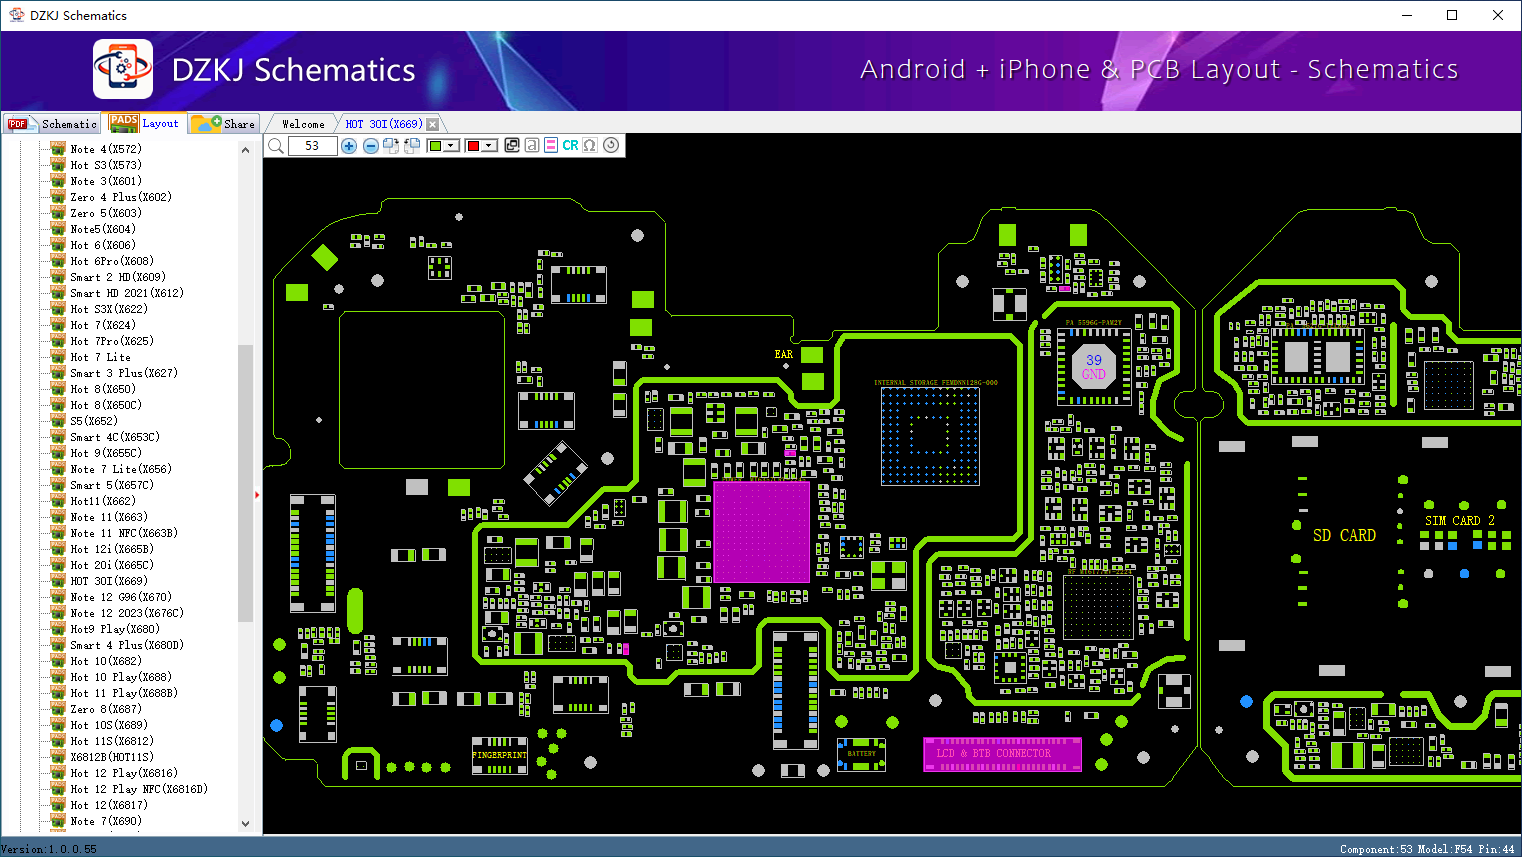Click the red splitter arrow to collapse the model list

click(x=257, y=494)
